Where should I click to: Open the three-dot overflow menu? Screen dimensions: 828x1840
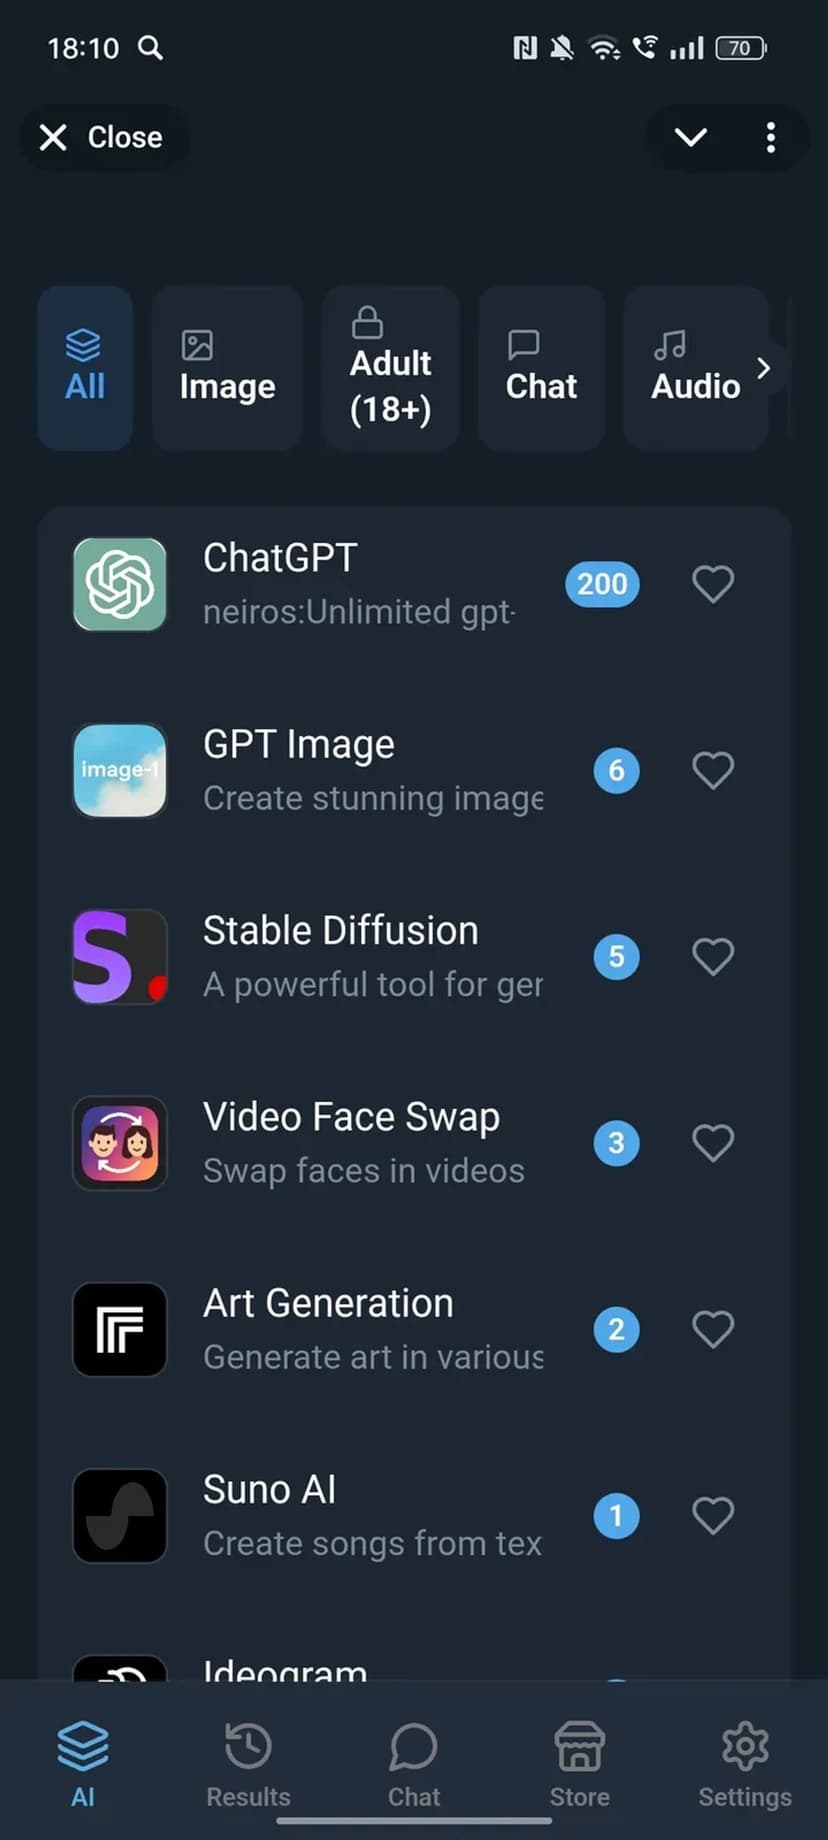click(x=770, y=137)
